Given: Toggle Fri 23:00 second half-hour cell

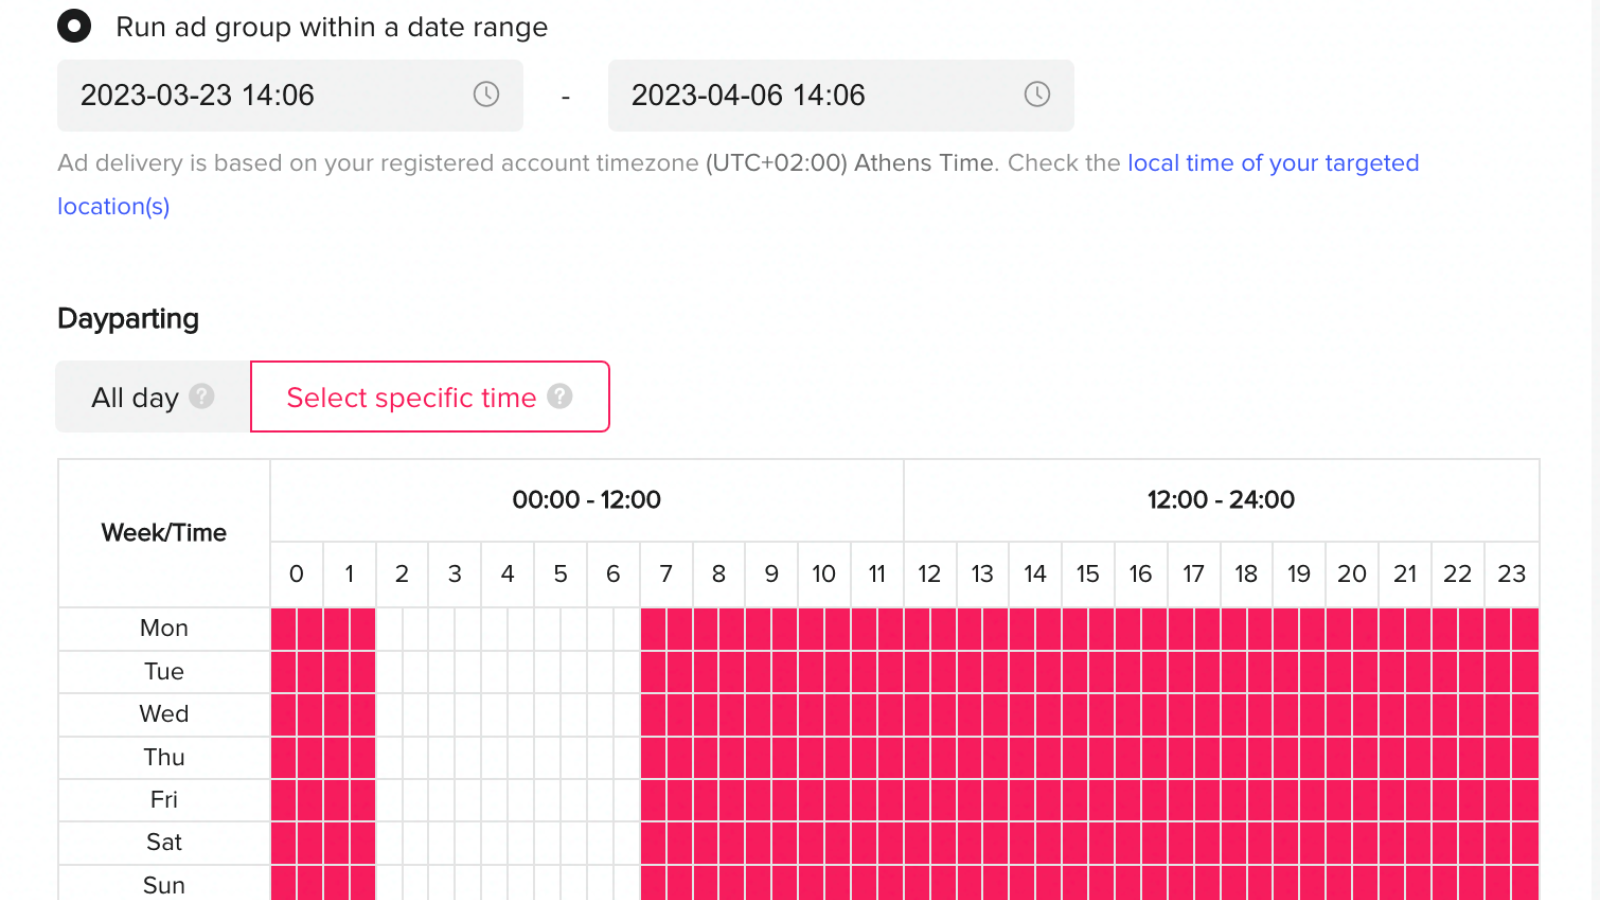Looking at the screenshot, I should pyautogui.click(x=1525, y=801).
